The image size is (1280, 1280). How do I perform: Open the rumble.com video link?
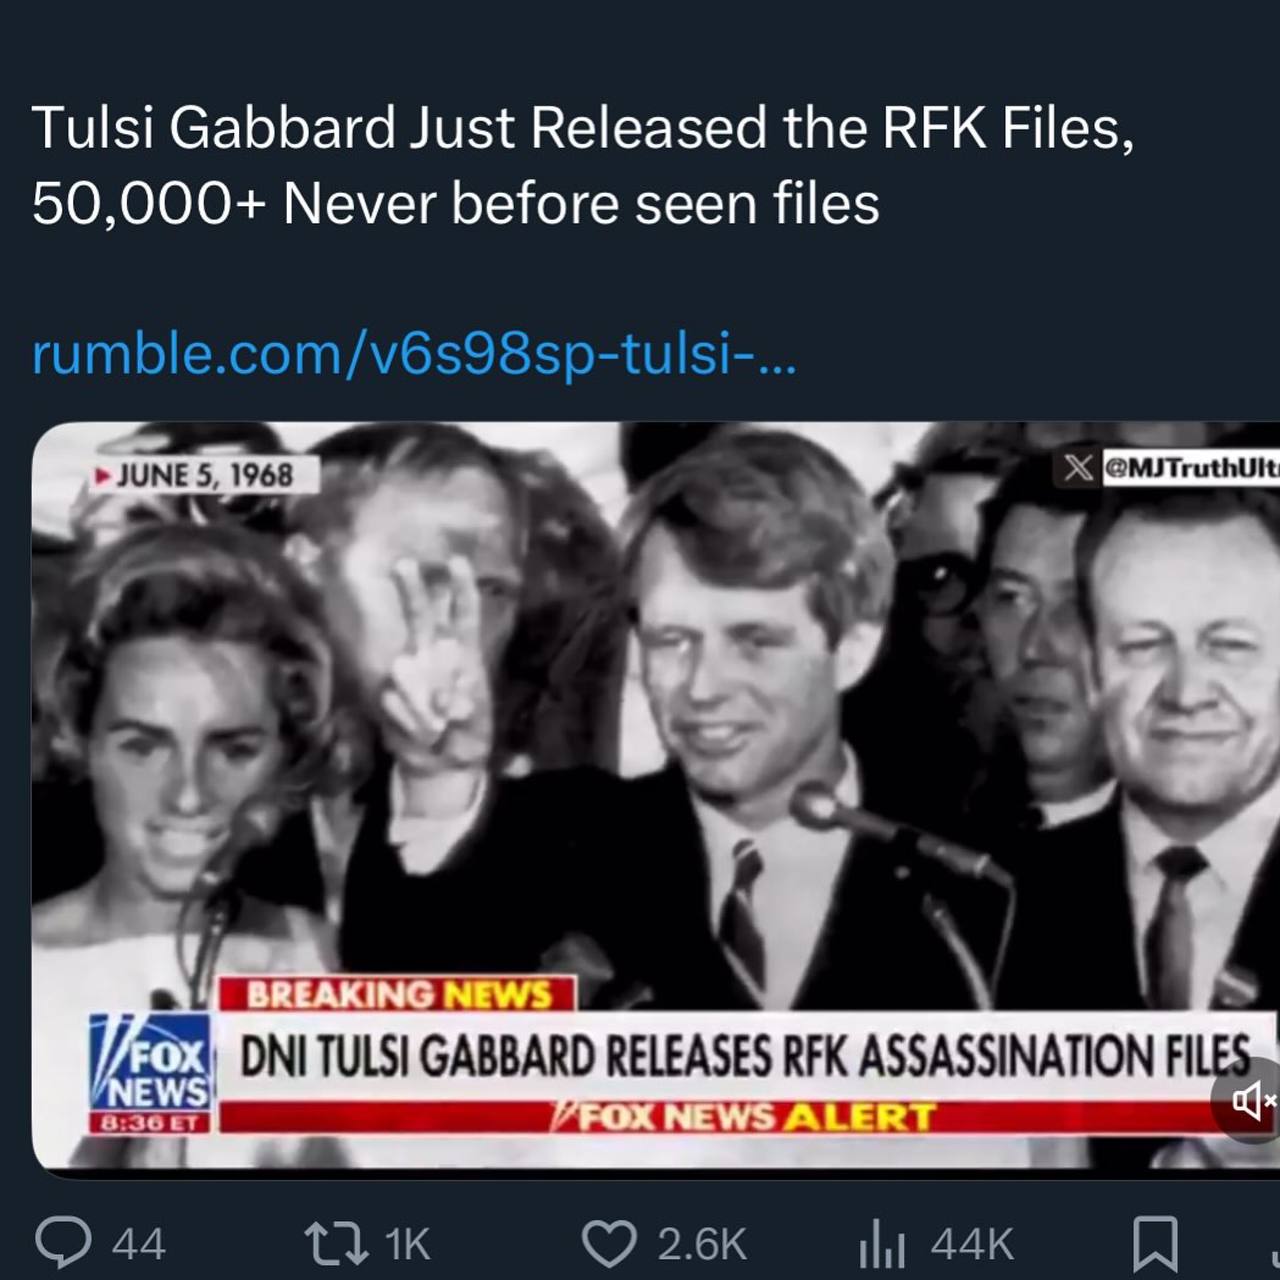[414, 353]
